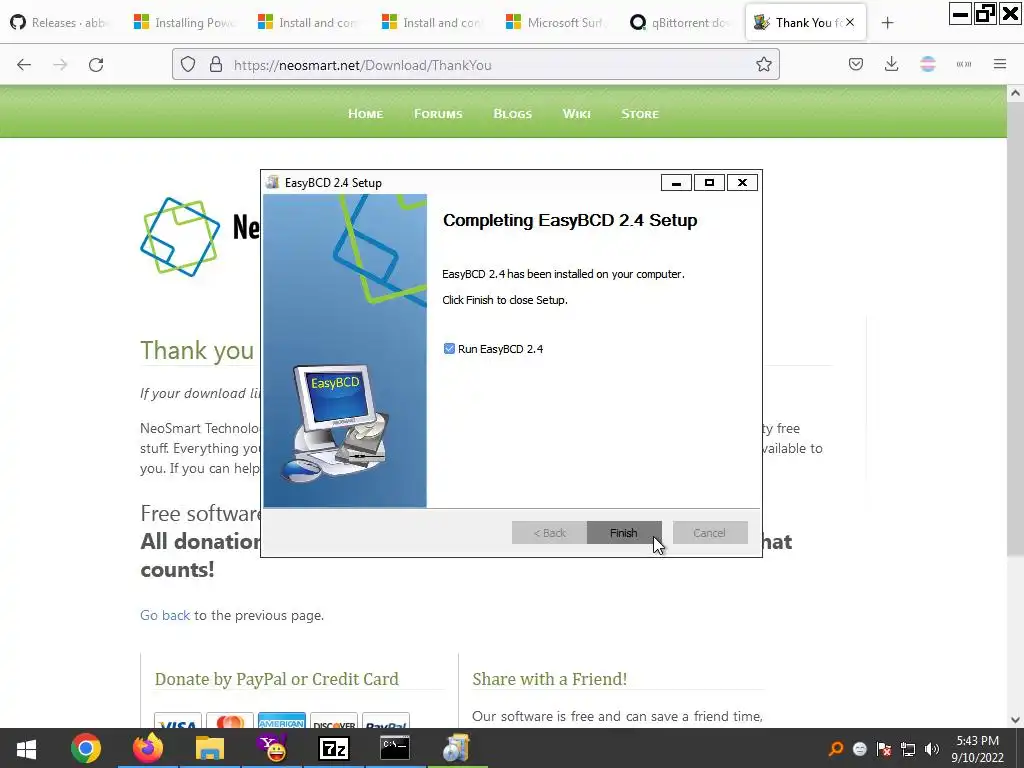The width and height of the screenshot is (1024, 768).
Task: Uncheck the Run EasyBCD 2.4 checkbox
Action: coord(449,349)
